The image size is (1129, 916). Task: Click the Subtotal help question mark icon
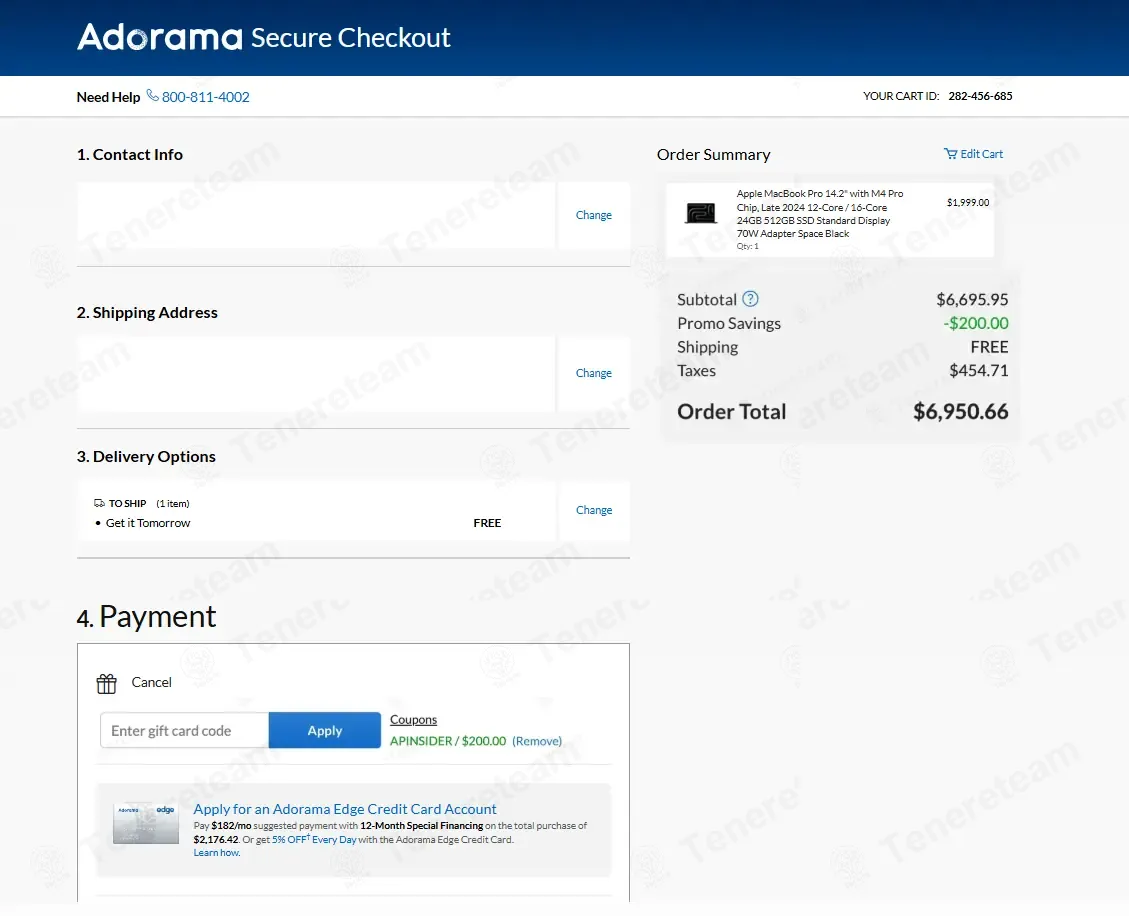click(x=750, y=299)
